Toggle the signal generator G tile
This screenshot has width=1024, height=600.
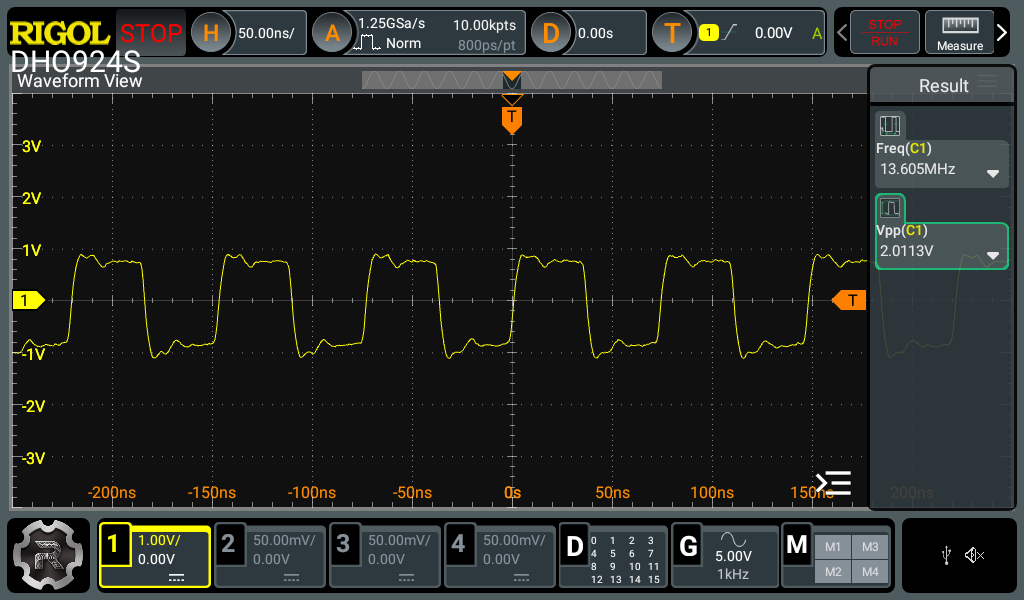[725, 556]
